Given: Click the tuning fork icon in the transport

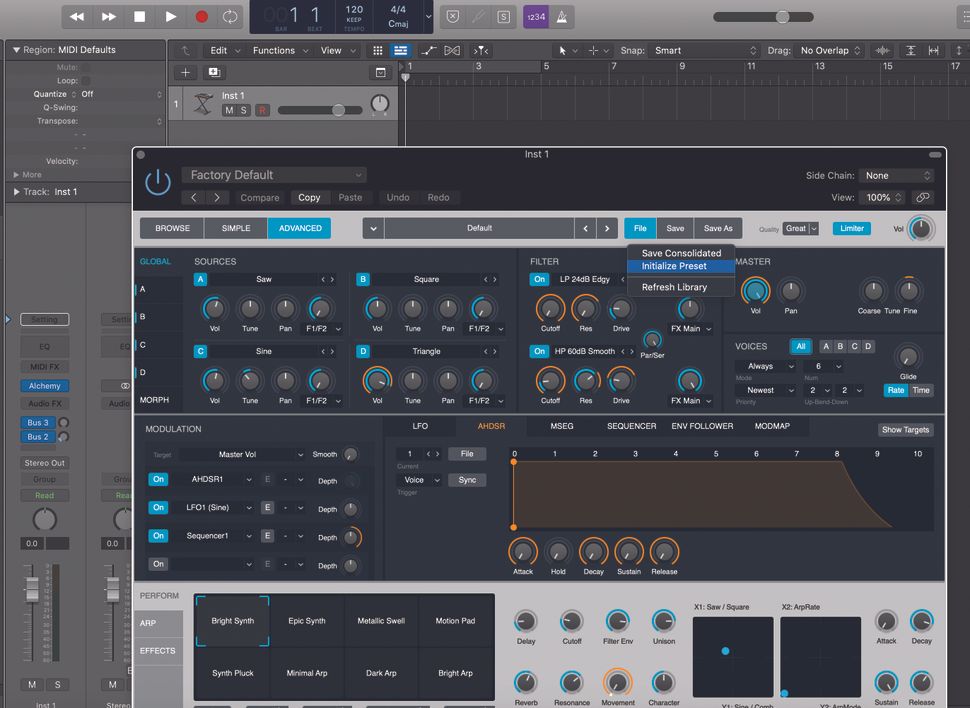Looking at the screenshot, I should click(477, 16).
